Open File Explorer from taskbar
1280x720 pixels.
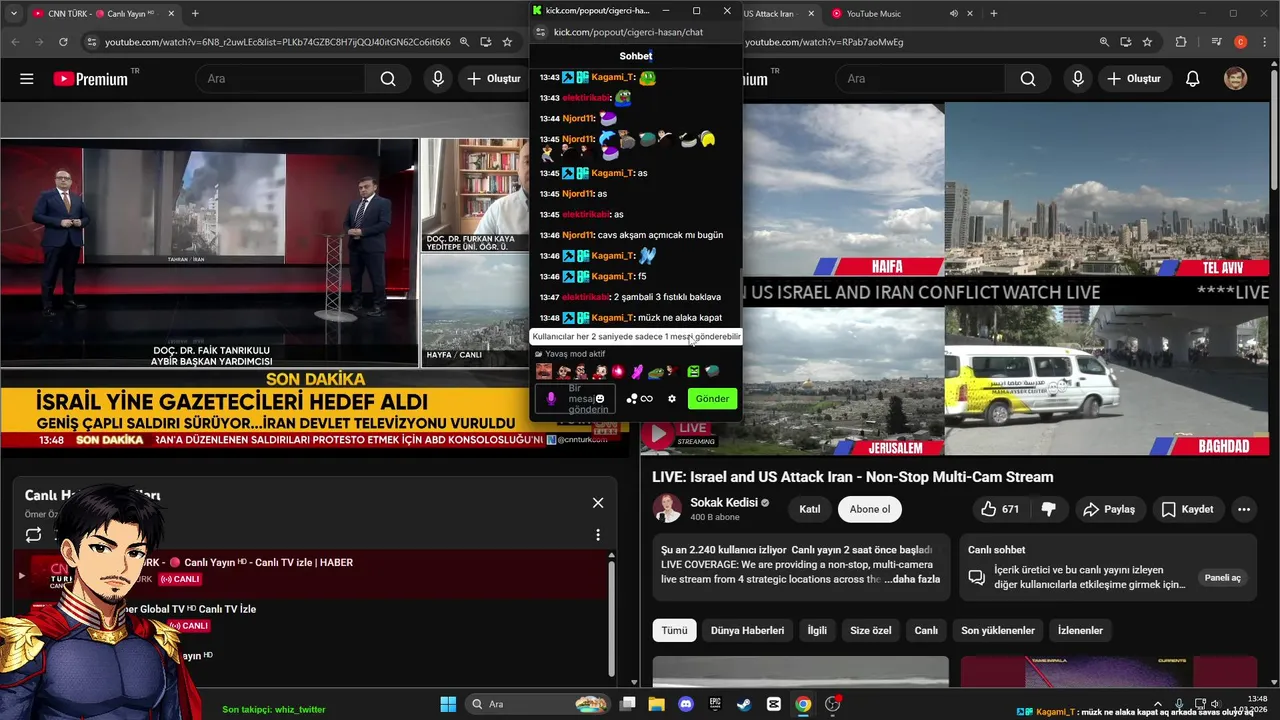[x=656, y=704]
